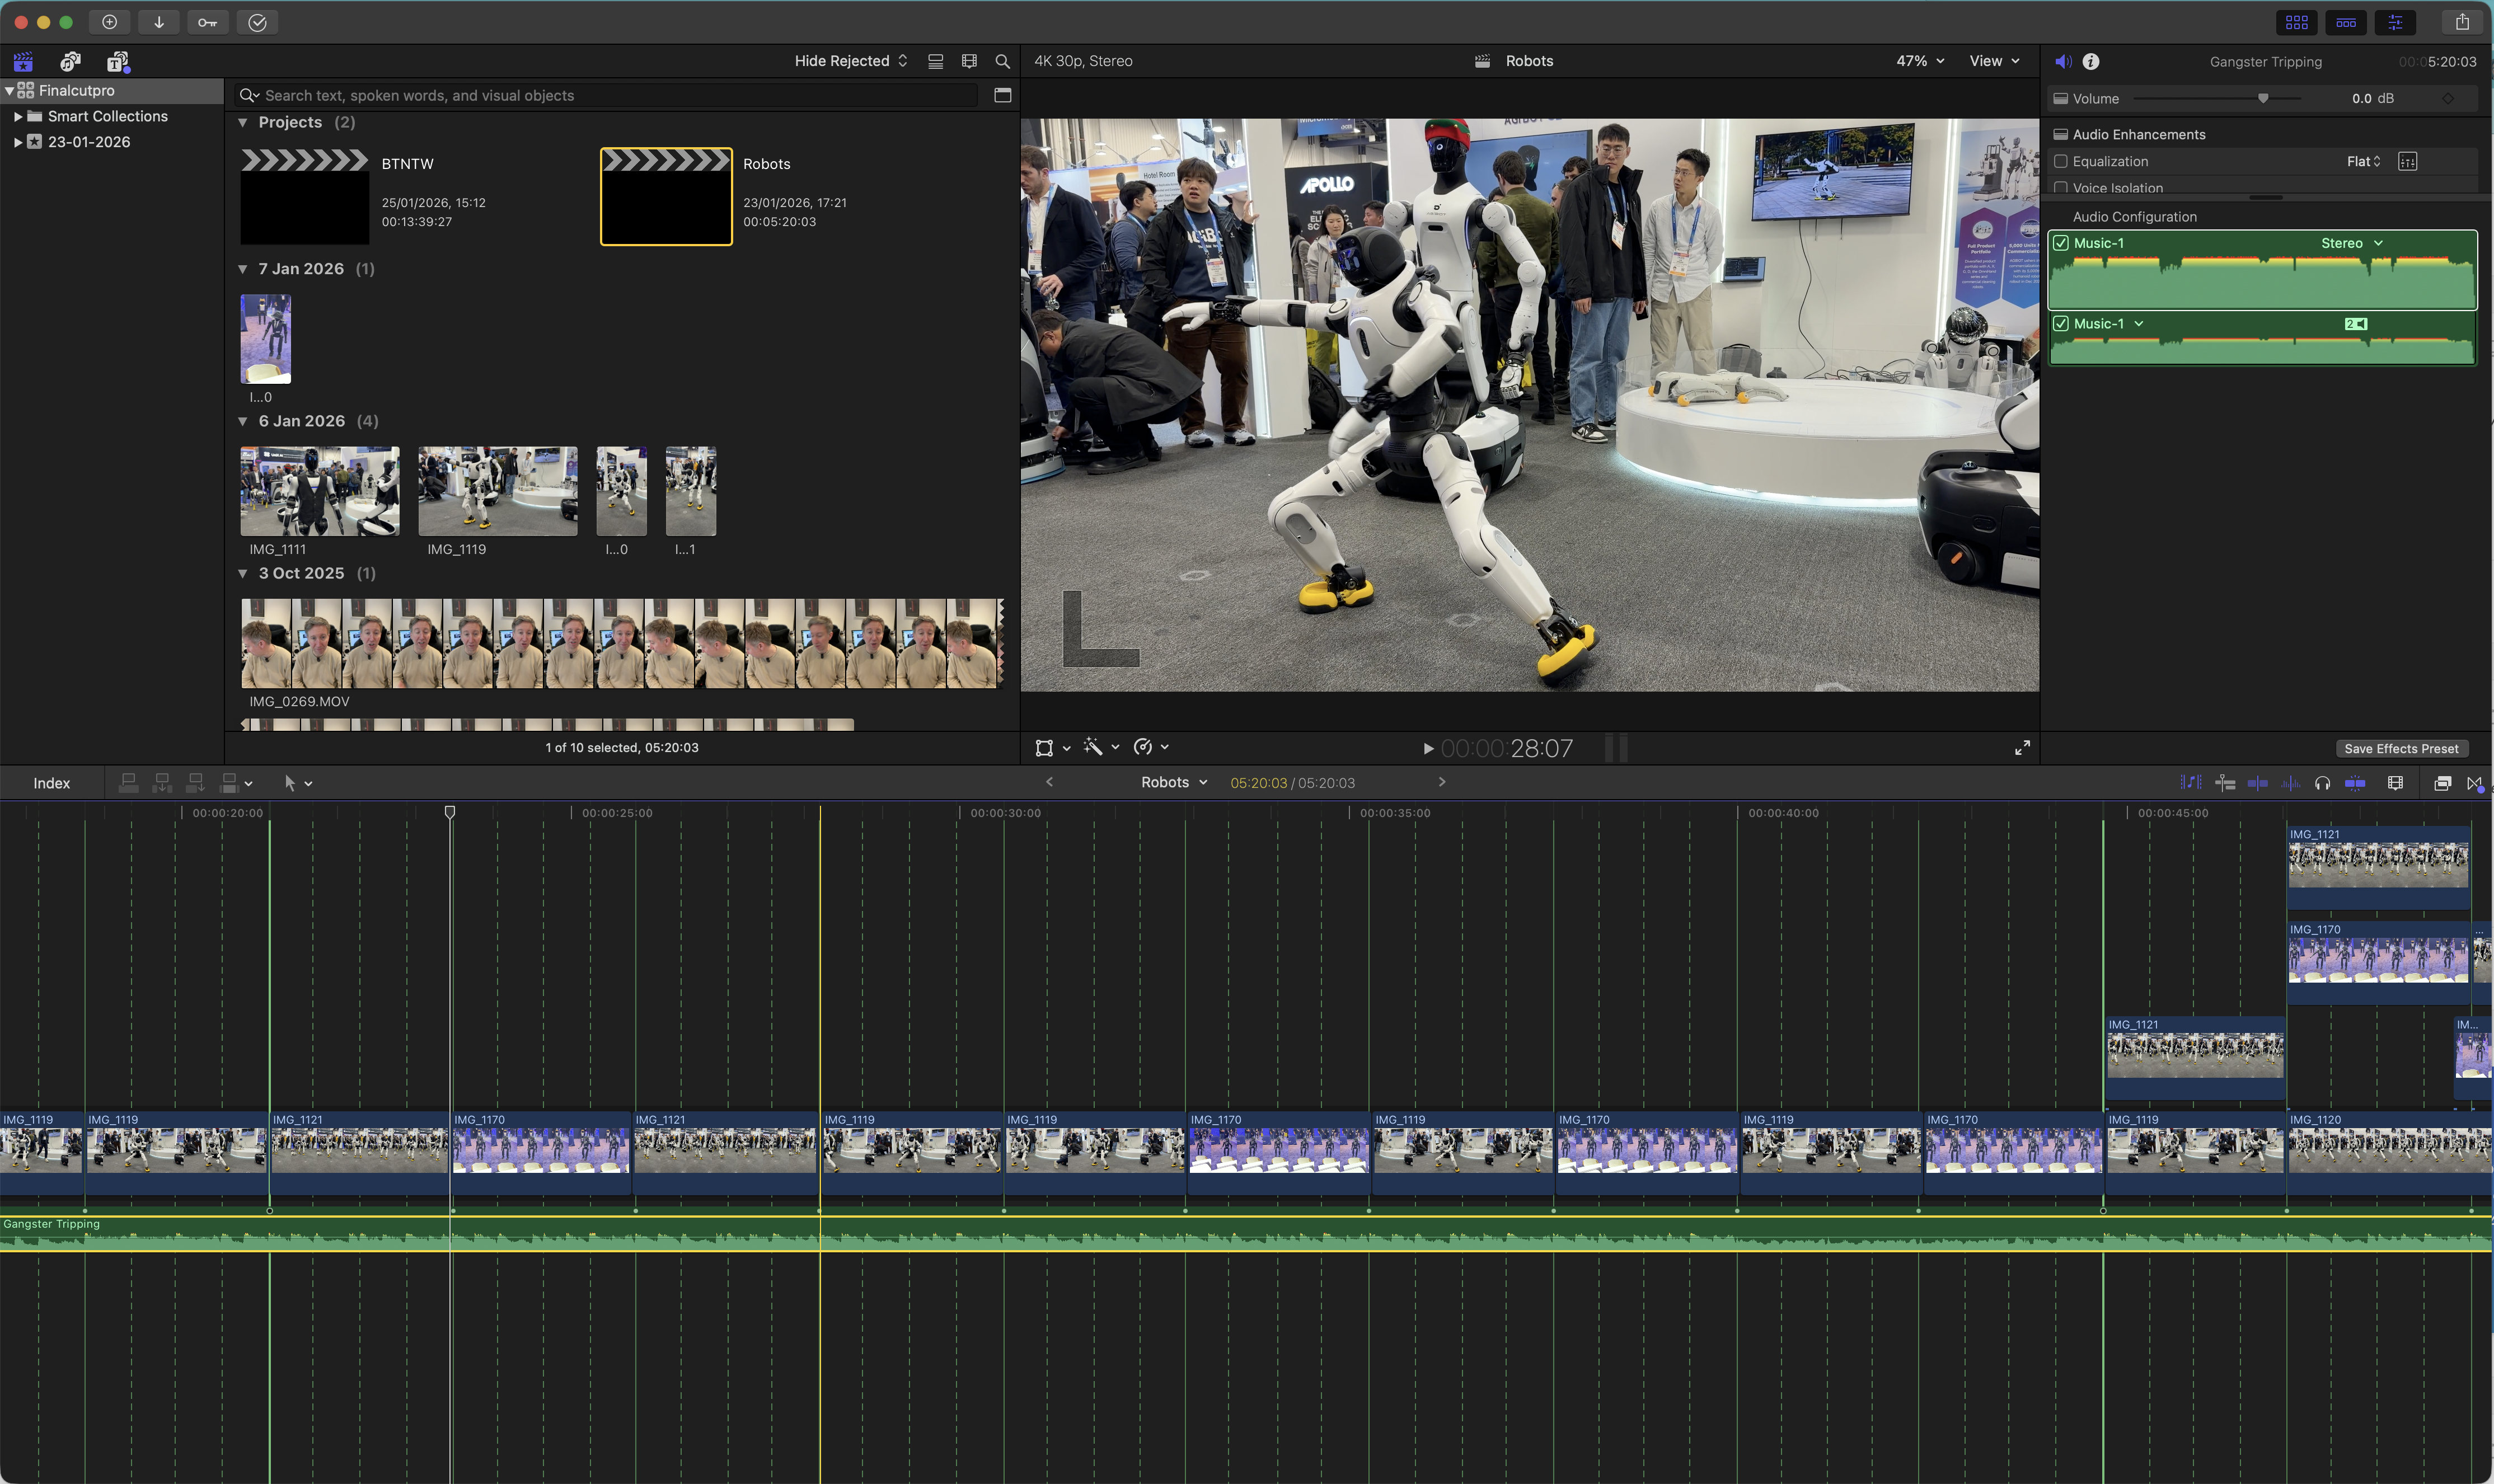Viewport: 2494px width, 1484px height.
Task: Solo selected clips using the headphones icon
Action: pyautogui.click(x=2323, y=783)
